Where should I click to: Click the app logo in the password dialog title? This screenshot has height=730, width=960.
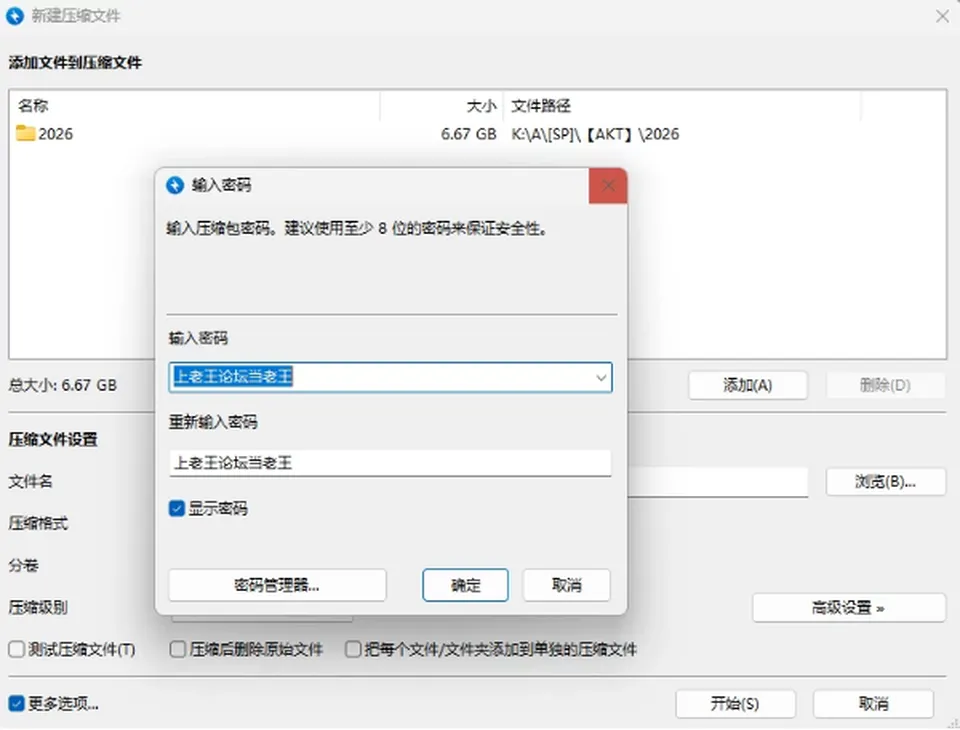(x=175, y=186)
